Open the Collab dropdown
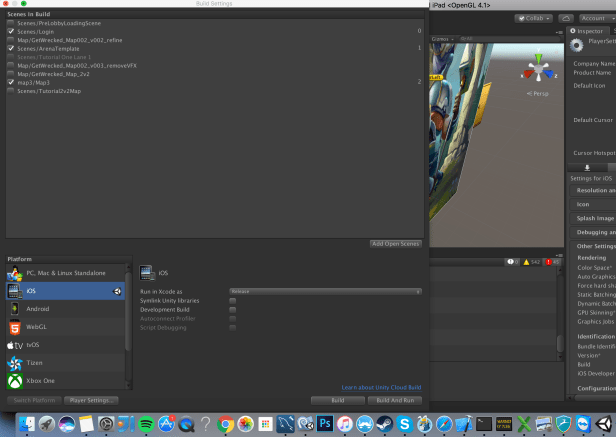 (x=534, y=18)
